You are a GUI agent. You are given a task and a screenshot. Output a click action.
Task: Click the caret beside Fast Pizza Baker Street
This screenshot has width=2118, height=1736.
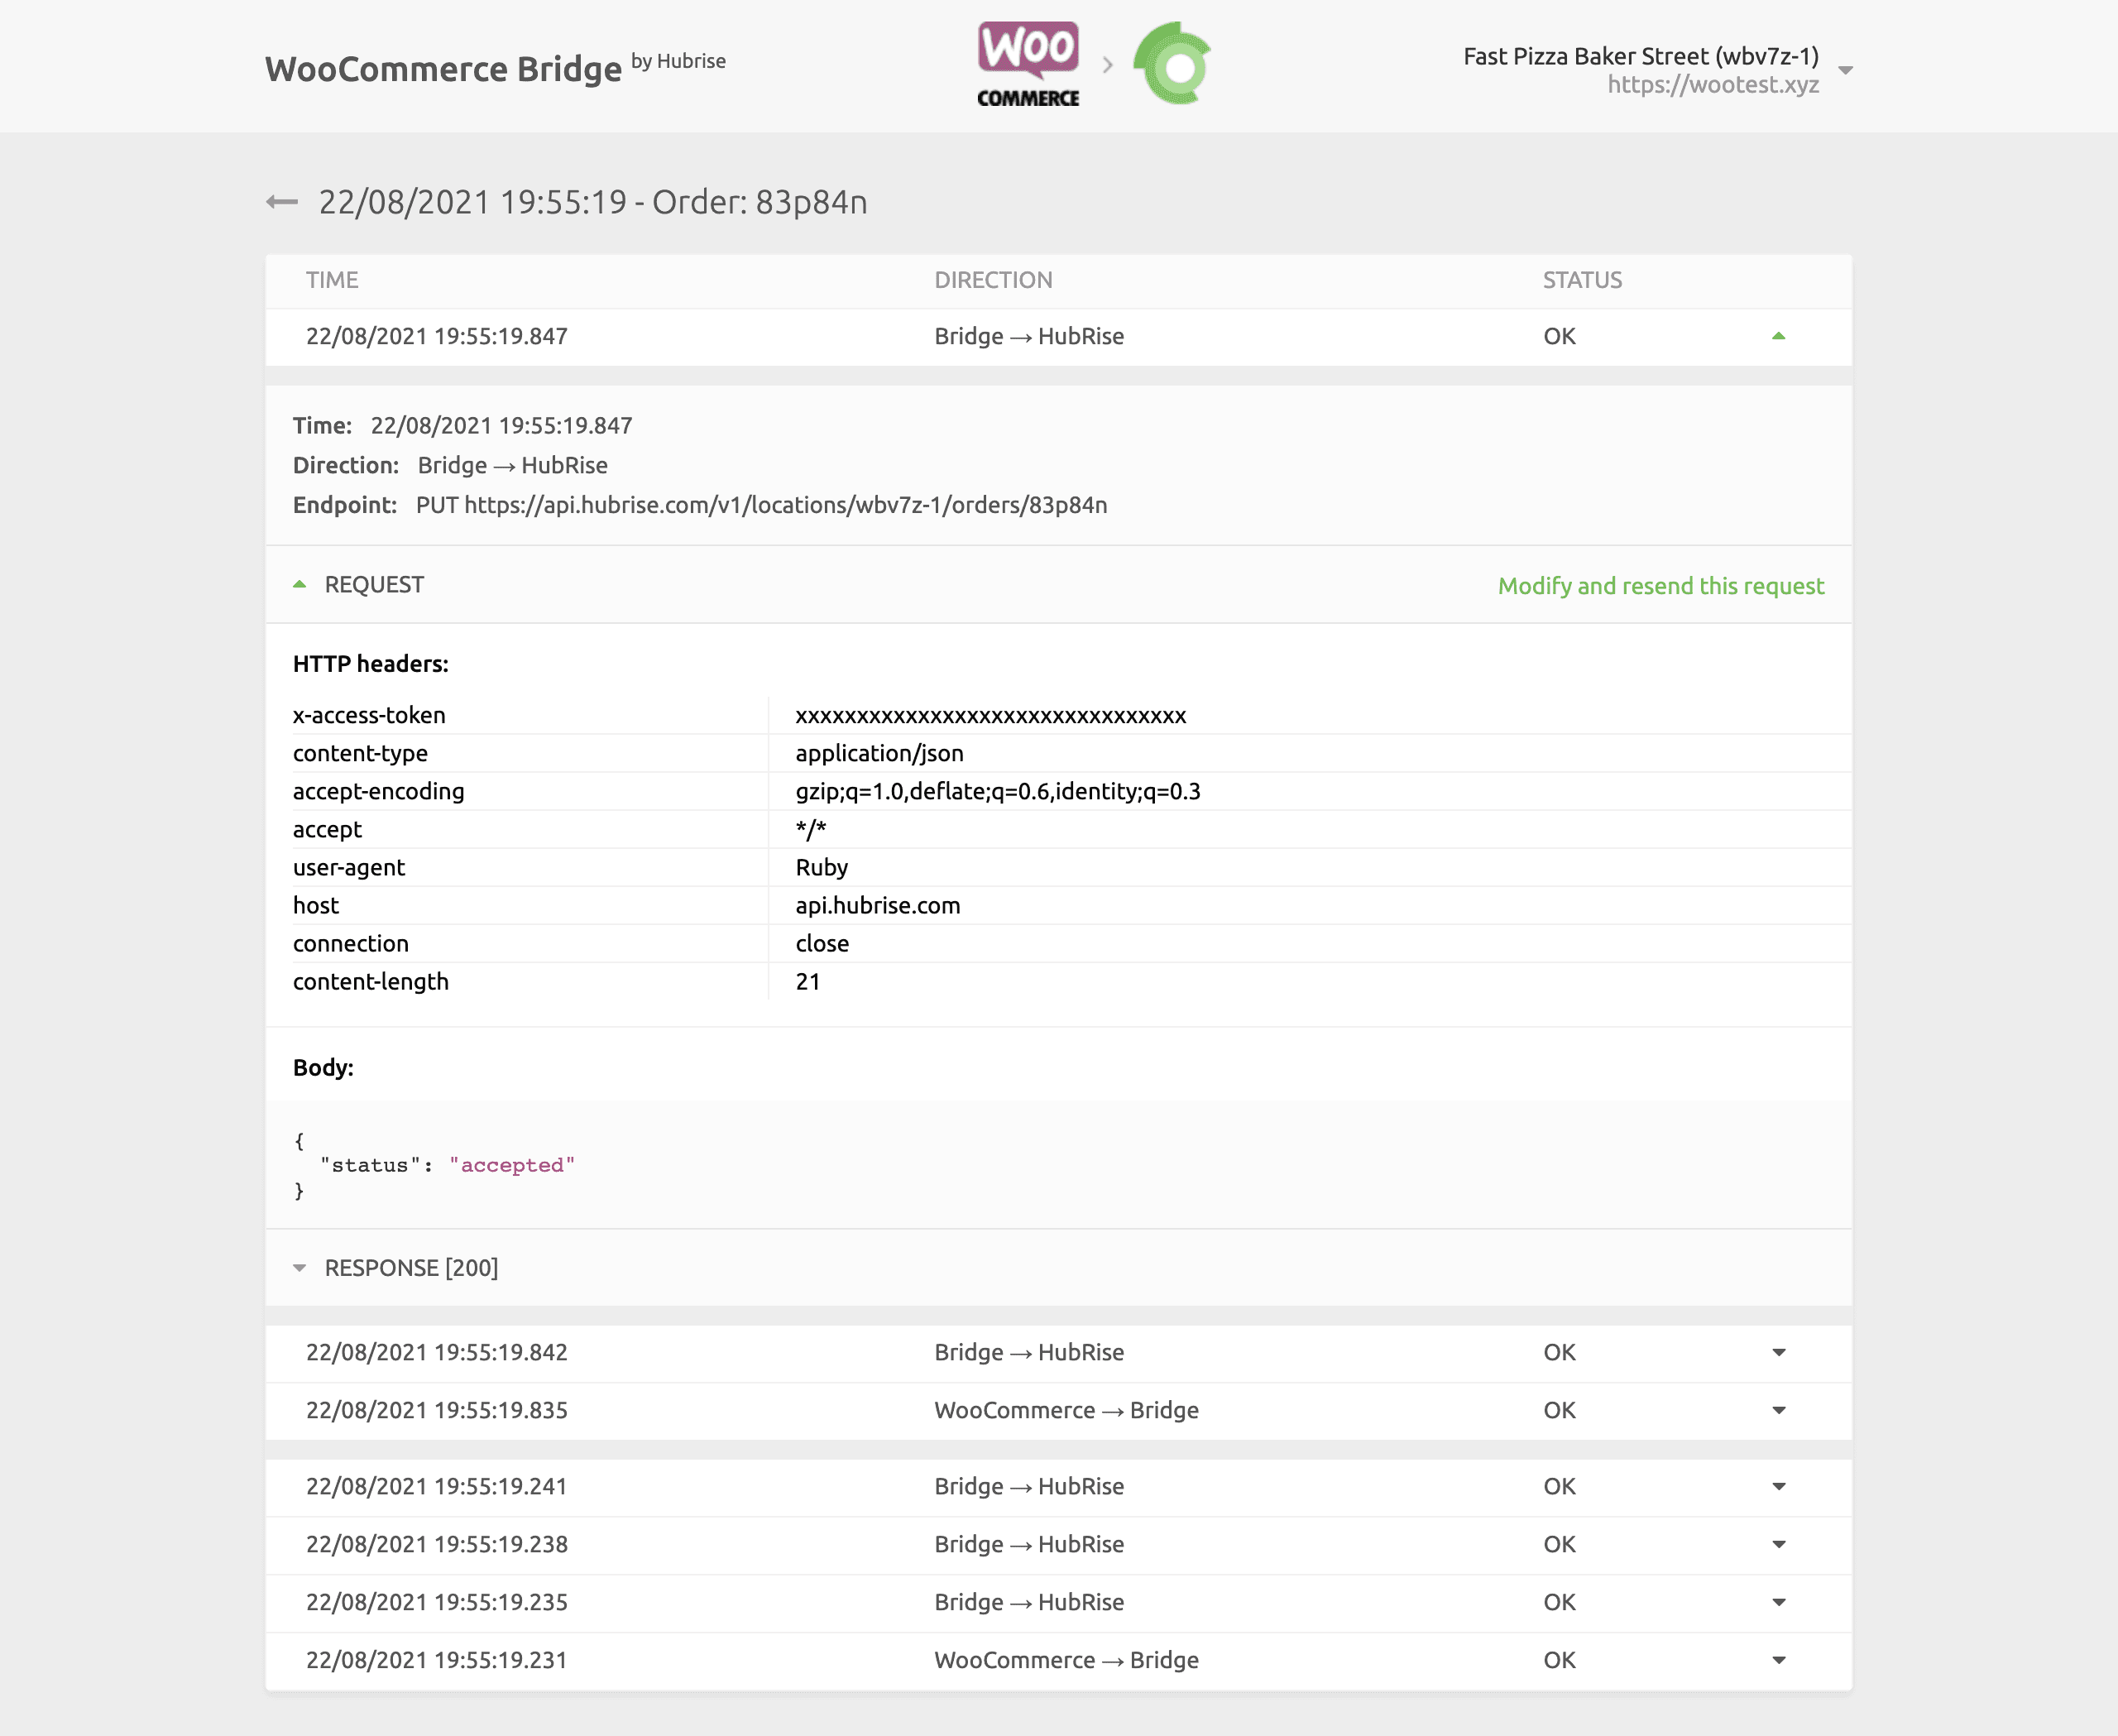click(x=1846, y=71)
